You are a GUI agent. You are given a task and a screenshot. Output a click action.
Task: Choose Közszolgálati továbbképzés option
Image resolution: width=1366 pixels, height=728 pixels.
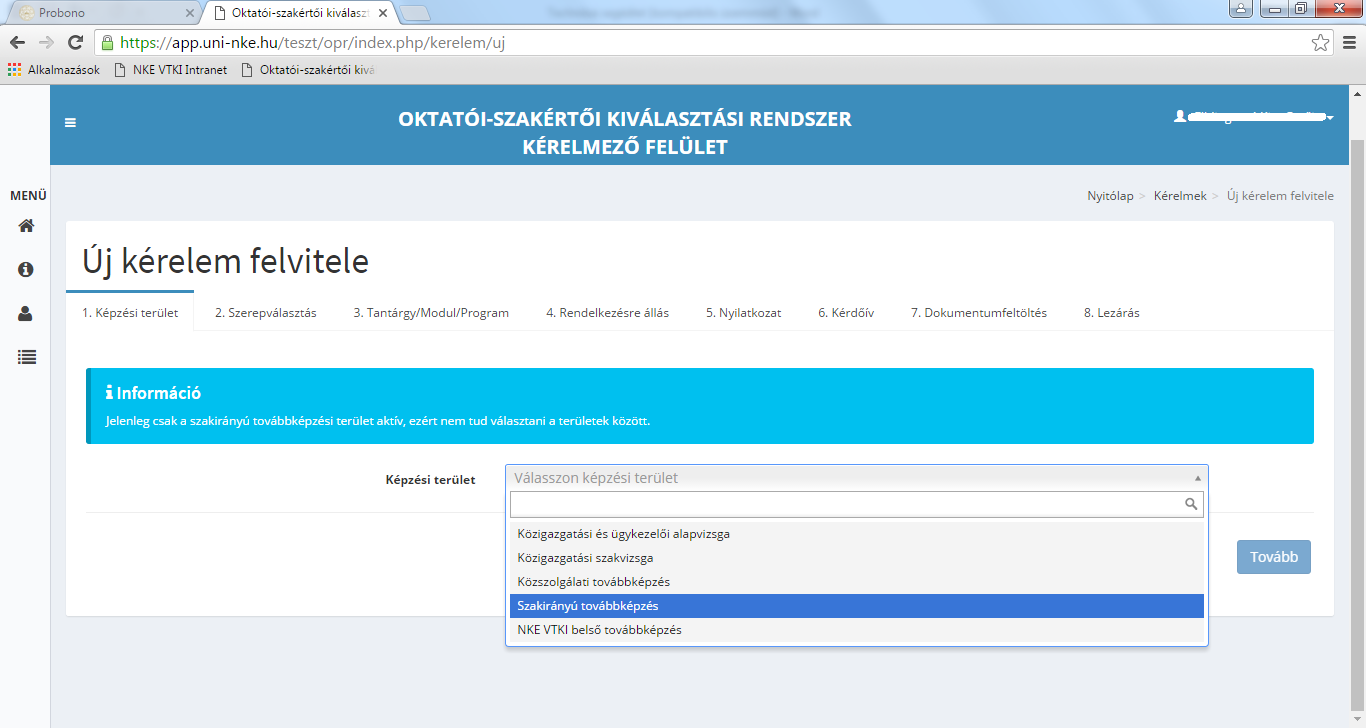[x=857, y=582]
